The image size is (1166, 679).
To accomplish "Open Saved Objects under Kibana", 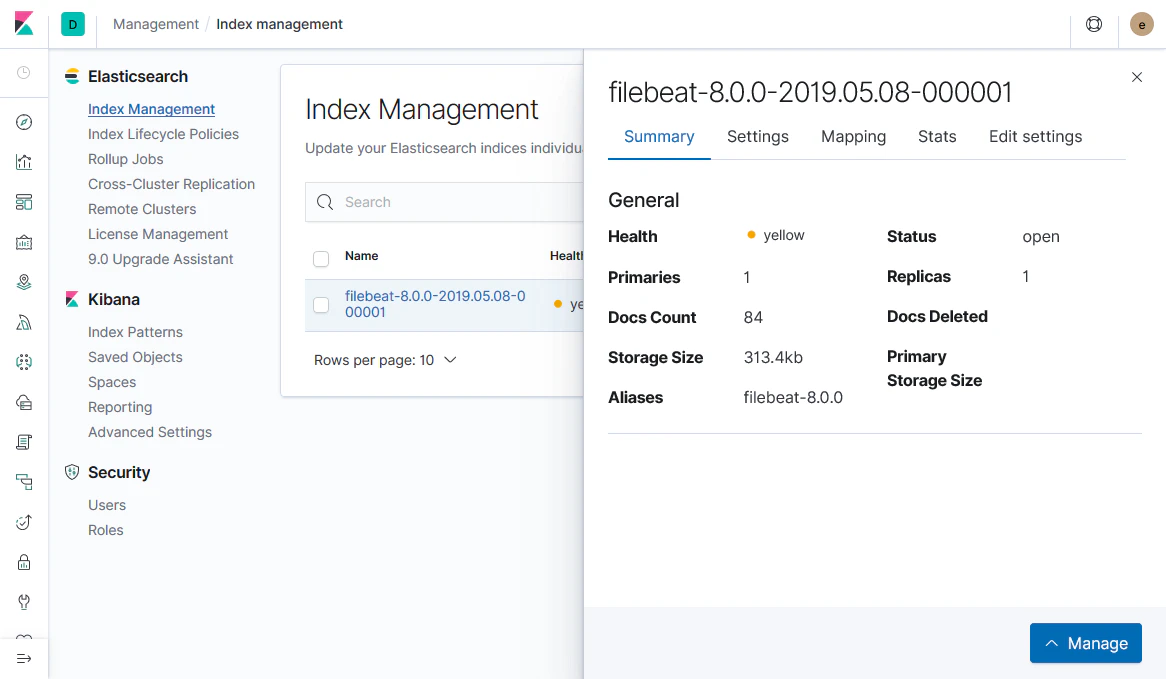I will [135, 357].
